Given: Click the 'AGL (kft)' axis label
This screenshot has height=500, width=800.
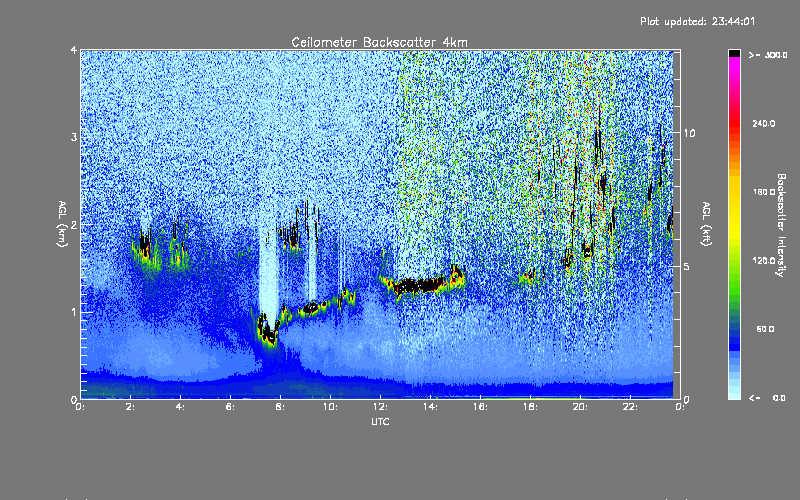Looking at the screenshot, I should (x=707, y=224).
